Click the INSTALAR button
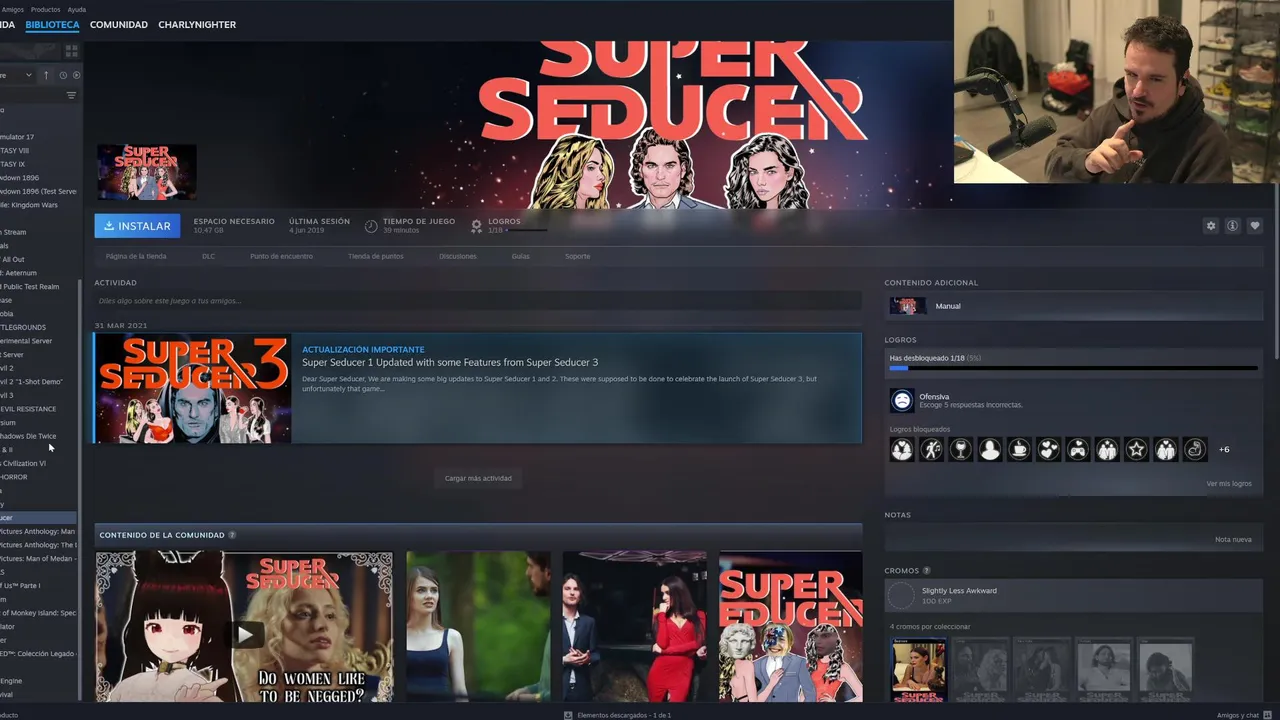The image size is (1280, 720). pyautogui.click(x=138, y=226)
